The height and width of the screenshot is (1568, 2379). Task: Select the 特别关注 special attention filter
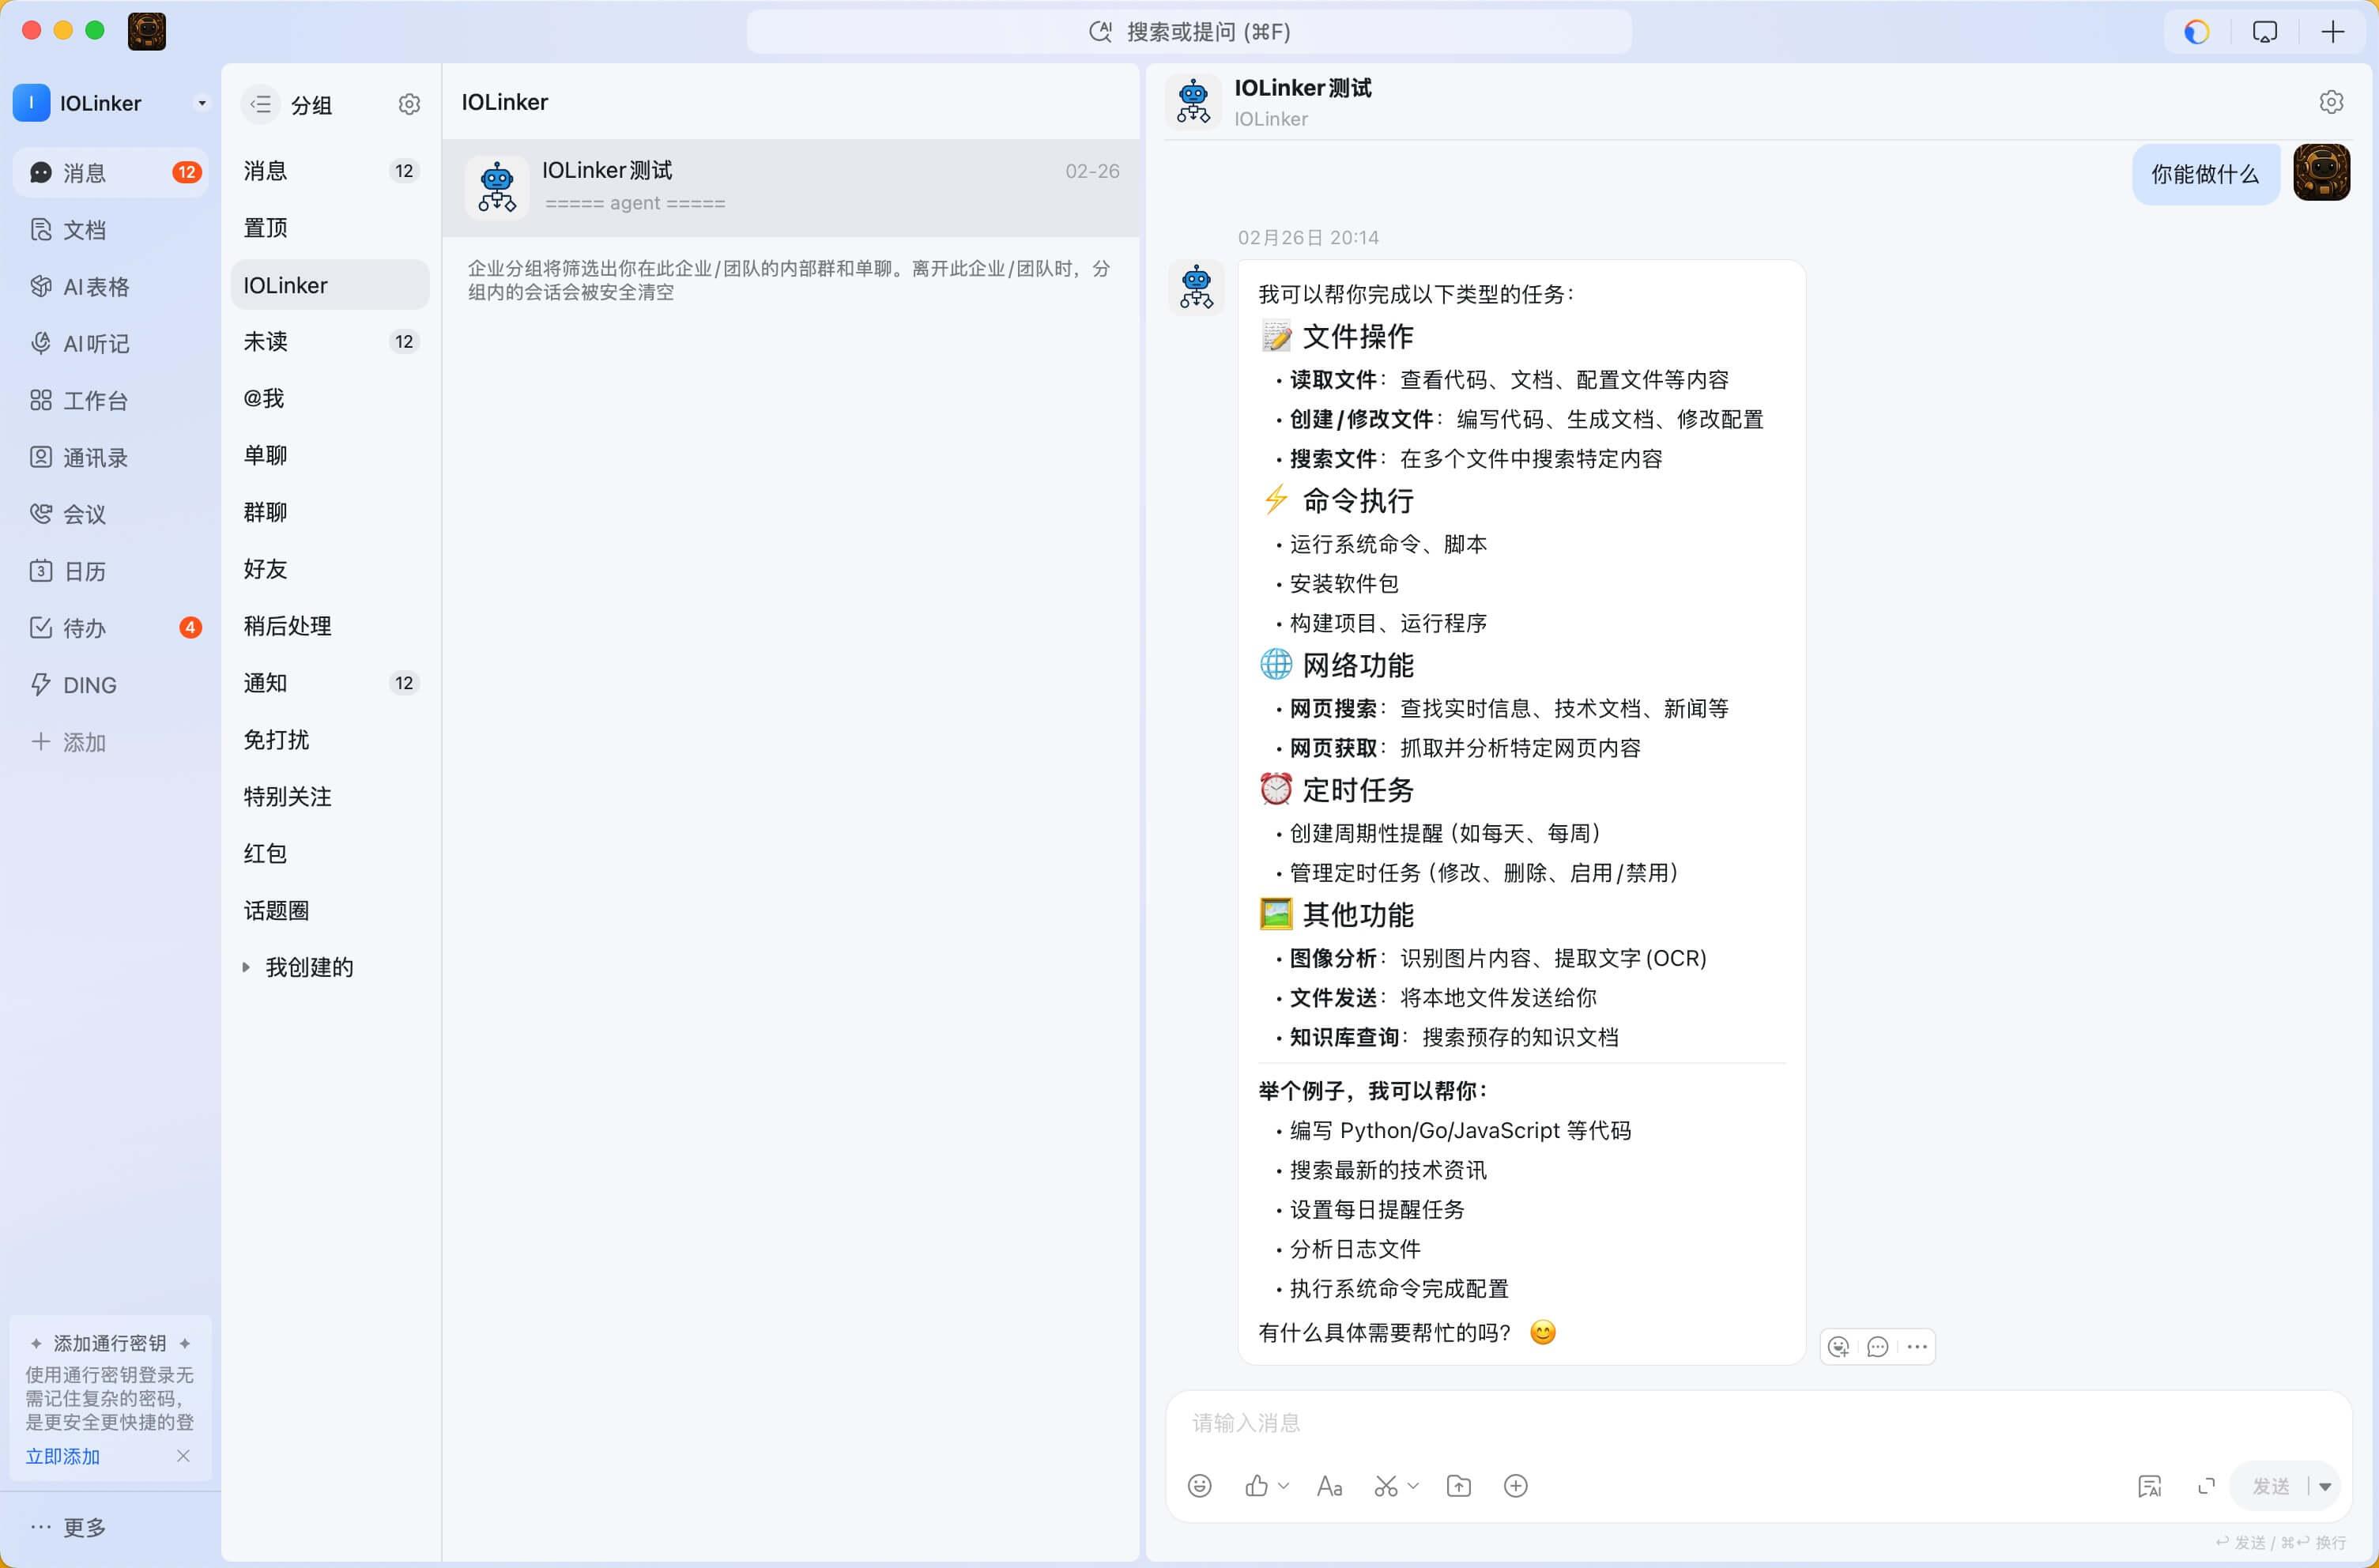coord(330,797)
